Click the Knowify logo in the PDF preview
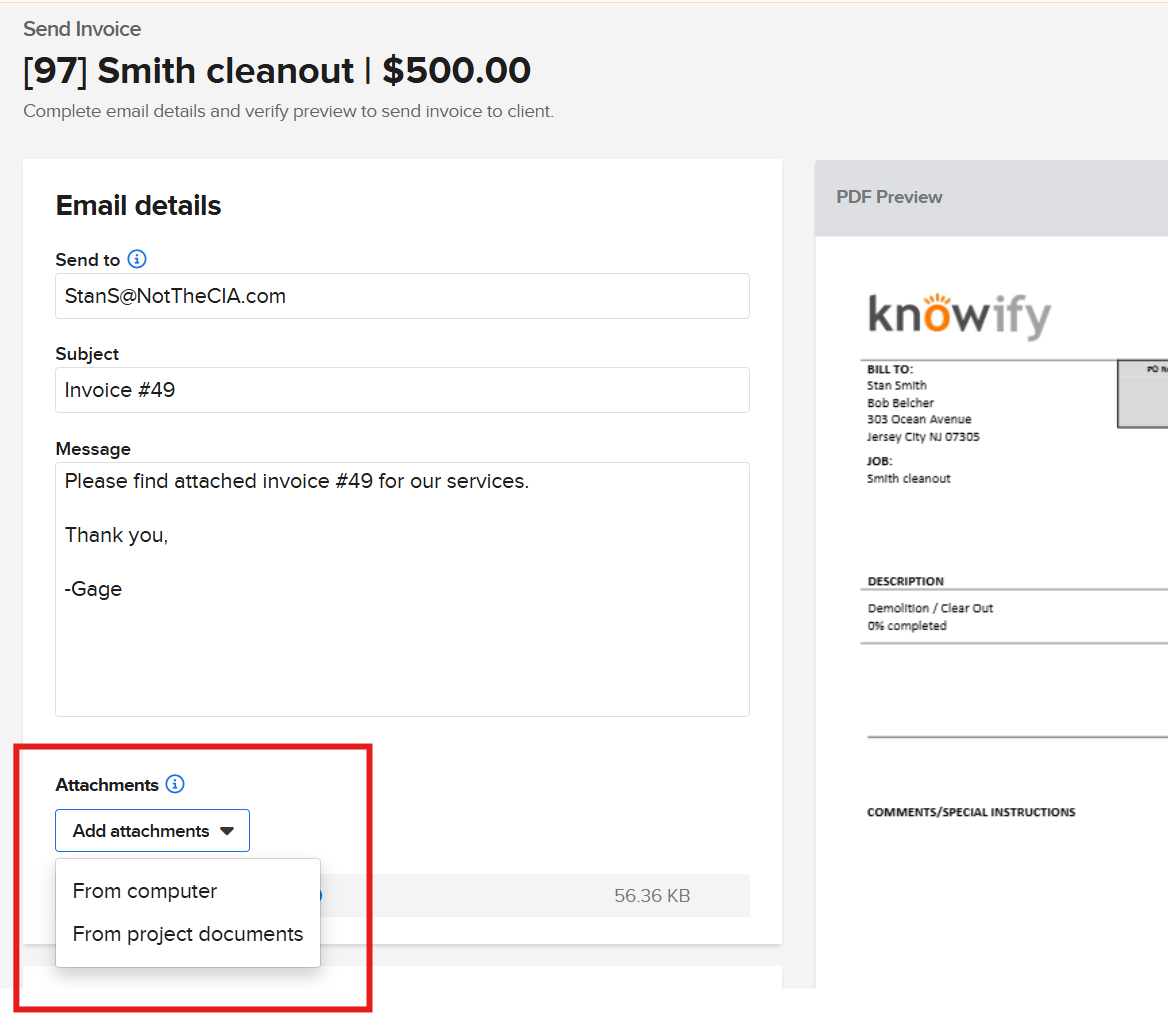Screen dimensions: 1168x1013 point(959,315)
